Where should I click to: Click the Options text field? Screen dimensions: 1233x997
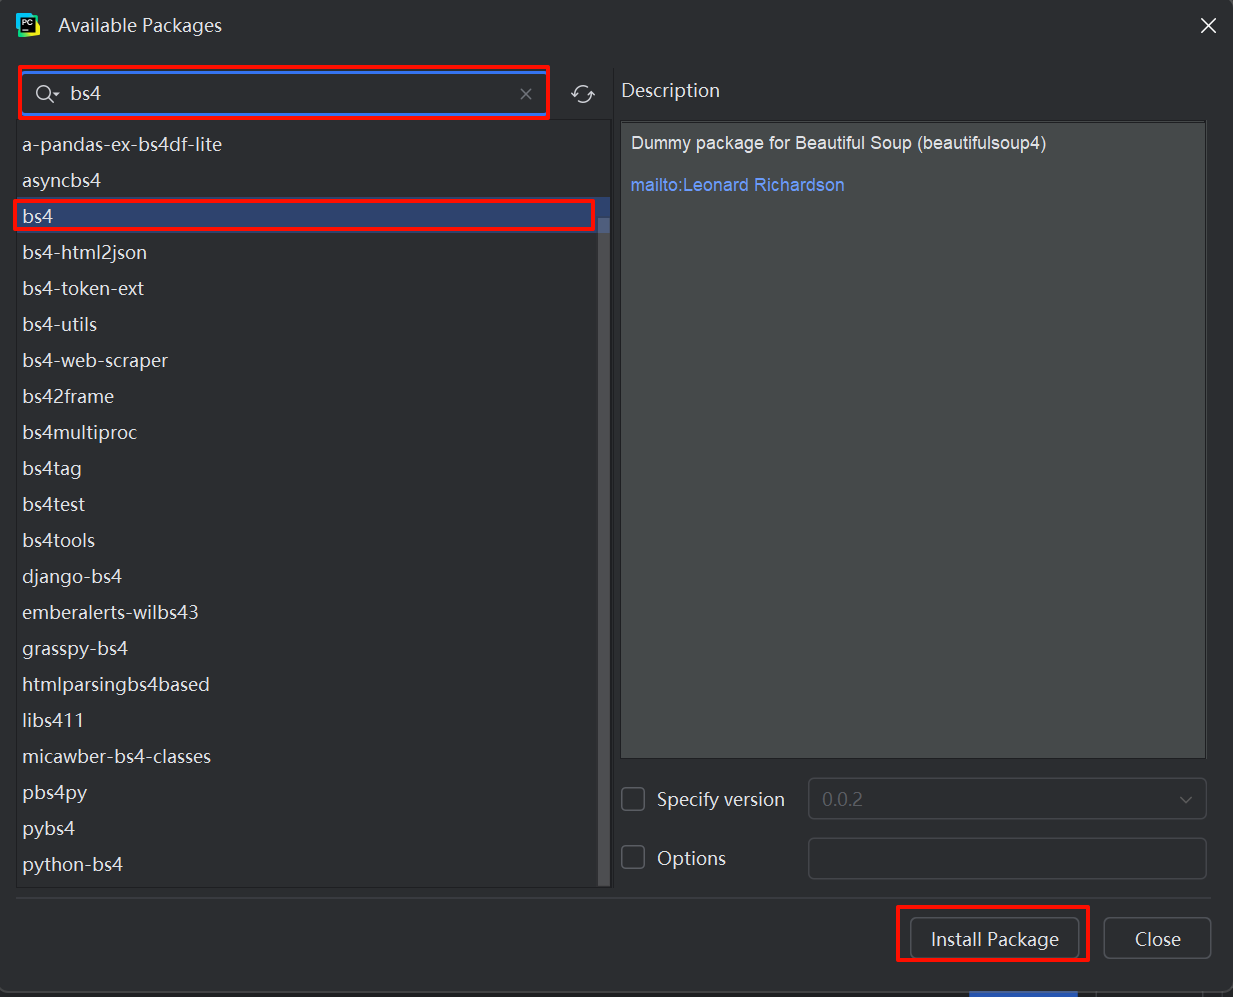click(1007, 858)
